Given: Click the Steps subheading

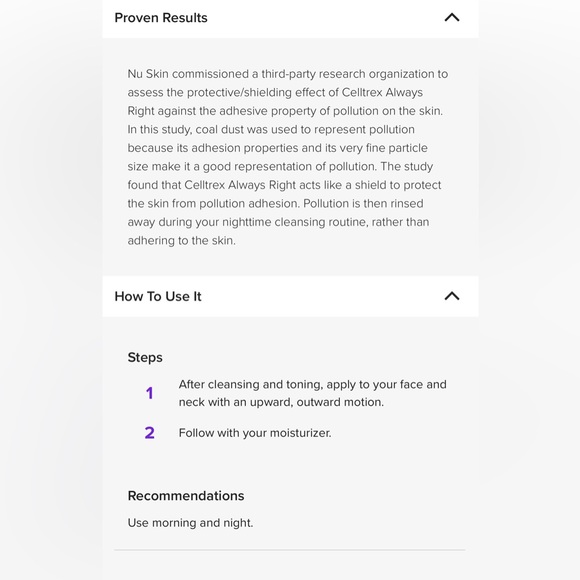Looking at the screenshot, I should pyautogui.click(x=145, y=358).
